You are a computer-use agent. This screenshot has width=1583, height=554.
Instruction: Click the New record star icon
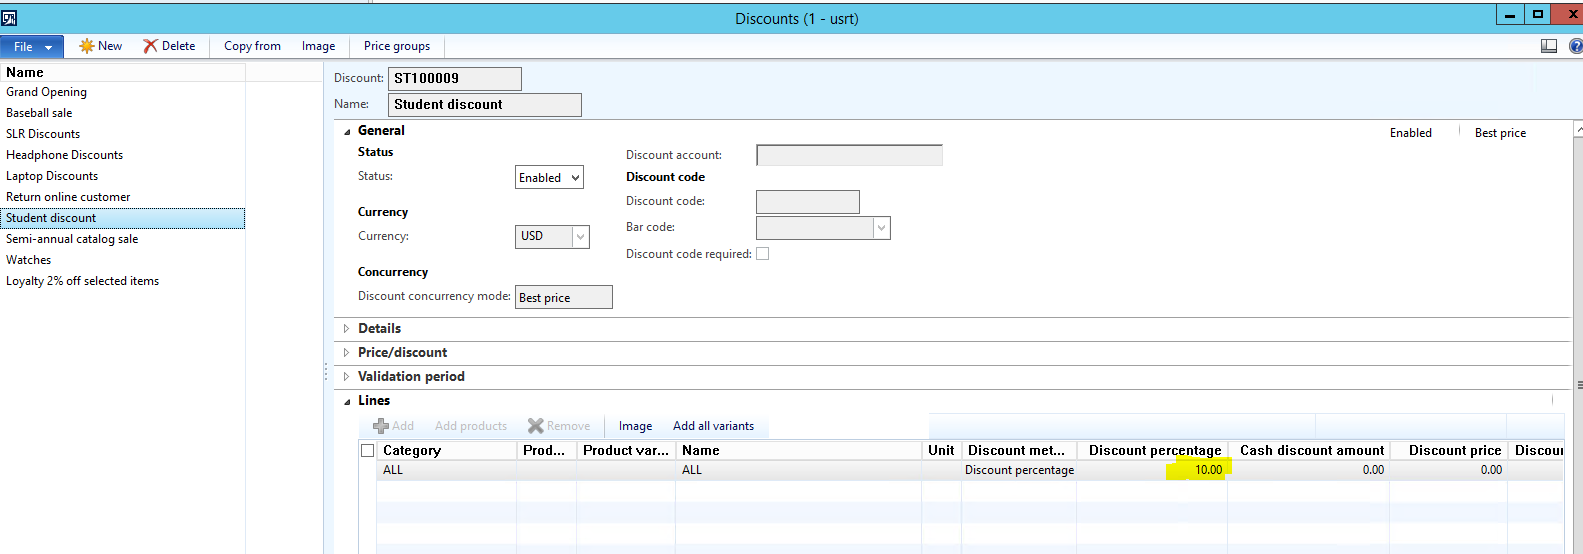(x=87, y=46)
